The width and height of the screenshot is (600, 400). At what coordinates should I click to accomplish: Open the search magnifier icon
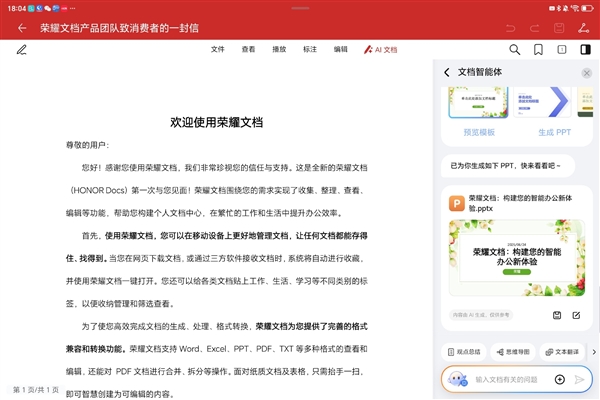[515, 49]
